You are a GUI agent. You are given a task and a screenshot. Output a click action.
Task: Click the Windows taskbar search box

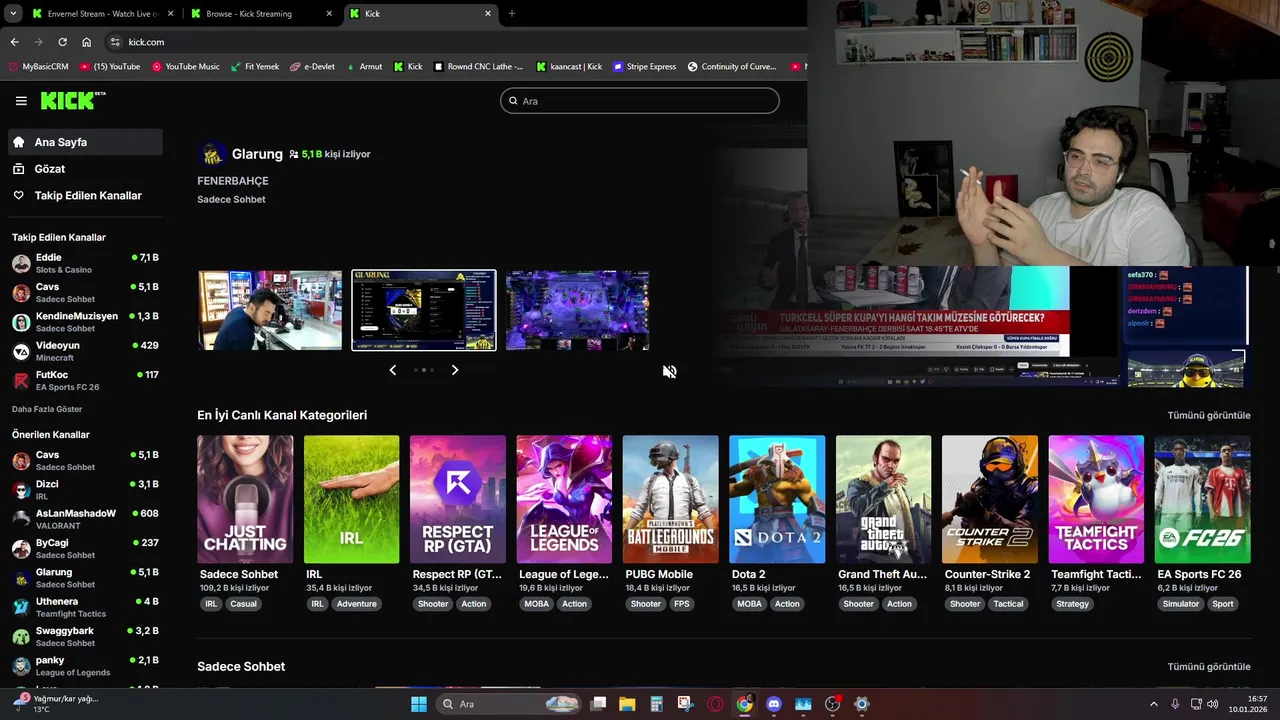point(510,704)
